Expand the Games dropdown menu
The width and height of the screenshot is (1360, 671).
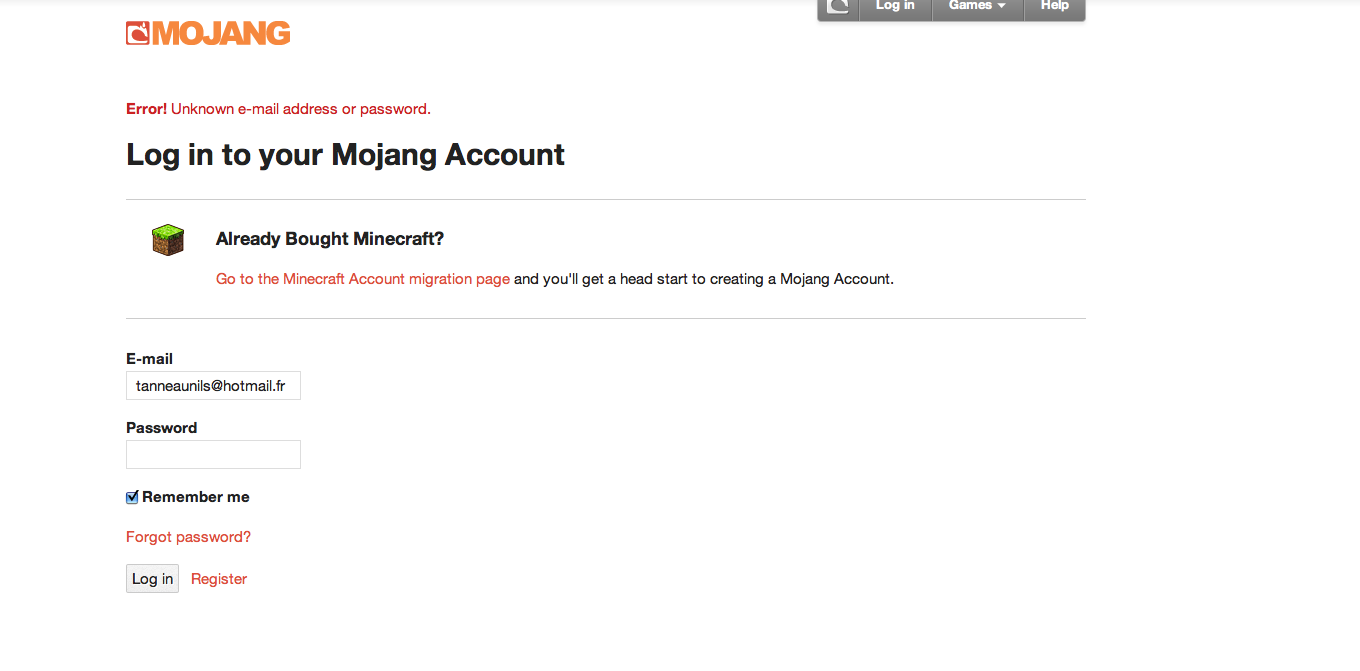tap(977, 7)
